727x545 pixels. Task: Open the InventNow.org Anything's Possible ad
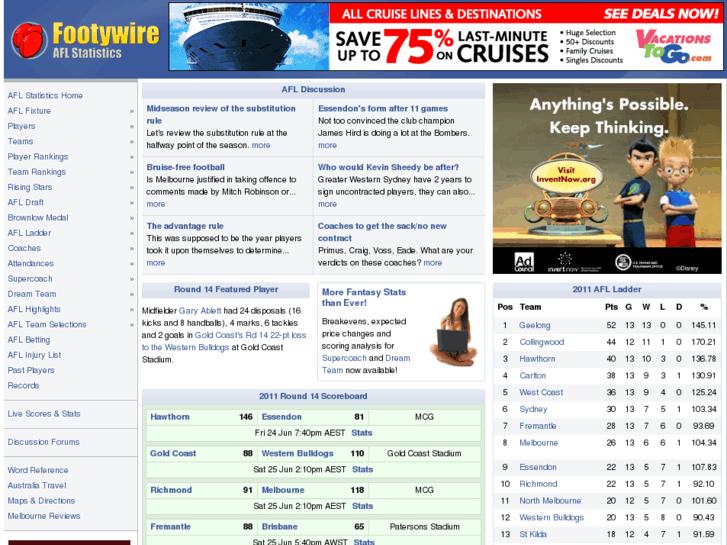click(x=607, y=179)
